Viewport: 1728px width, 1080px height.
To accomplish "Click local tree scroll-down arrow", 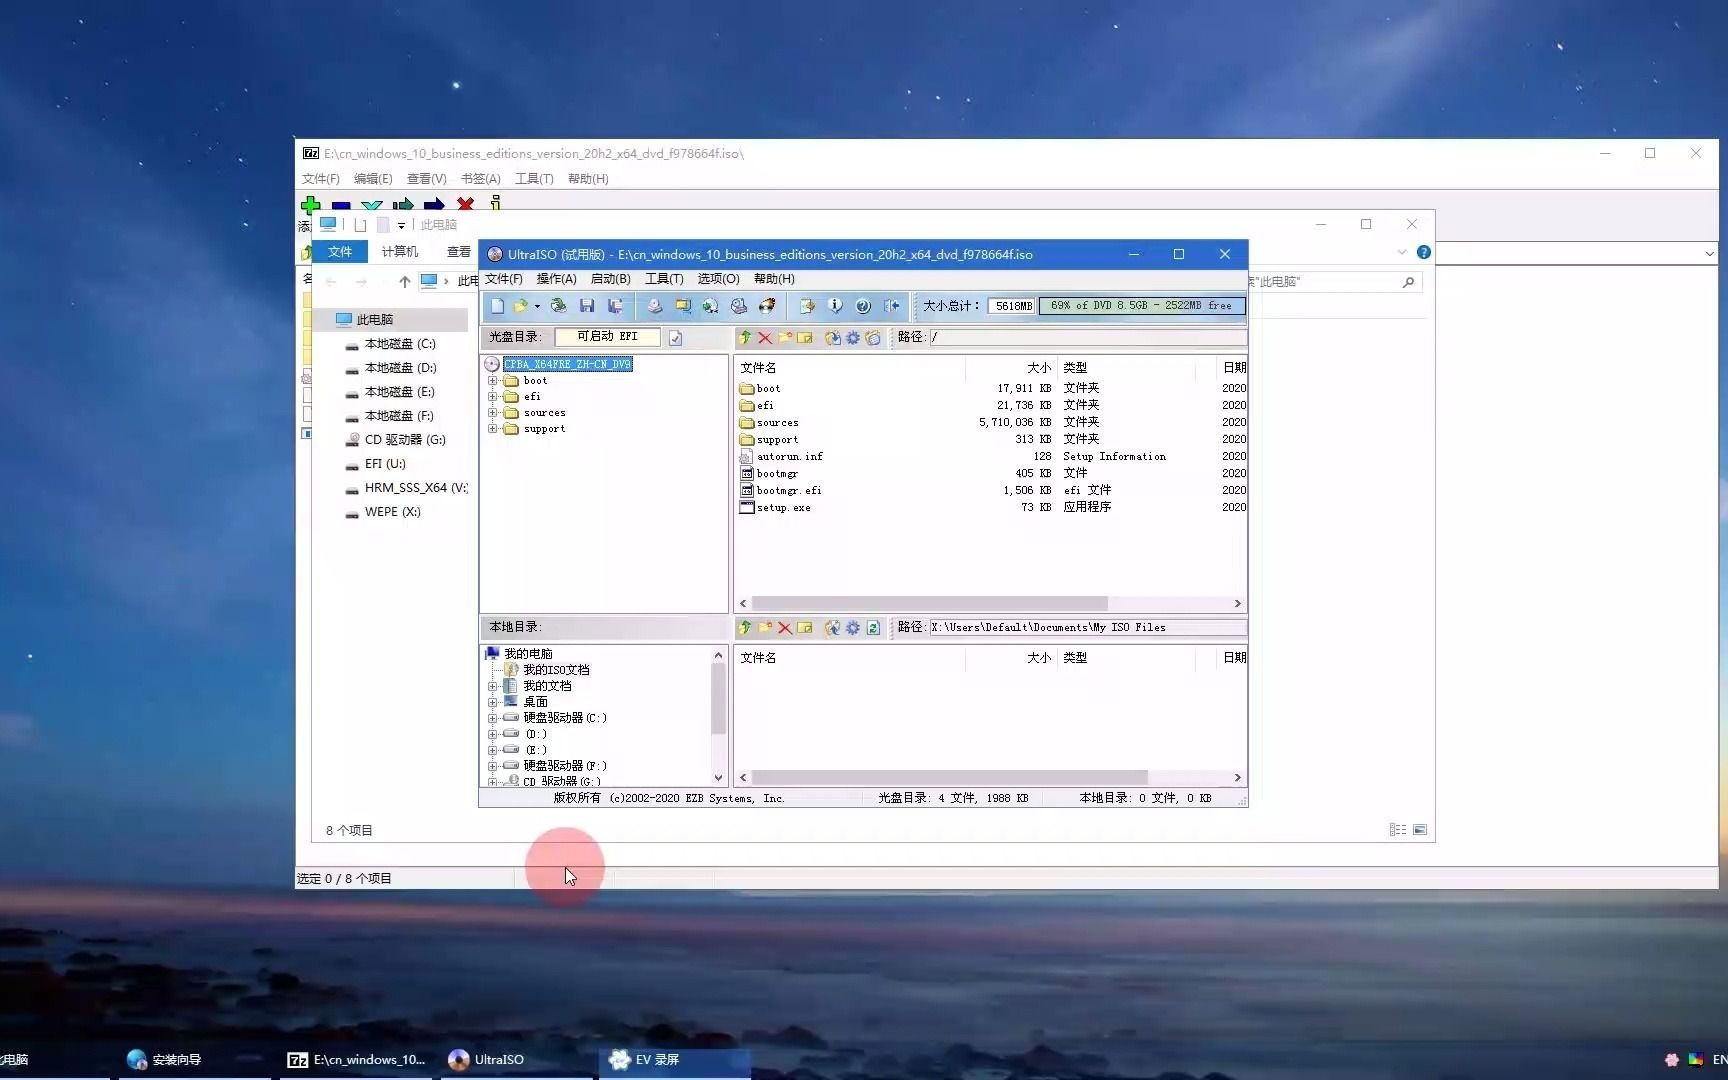I will pyautogui.click(x=718, y=778).
